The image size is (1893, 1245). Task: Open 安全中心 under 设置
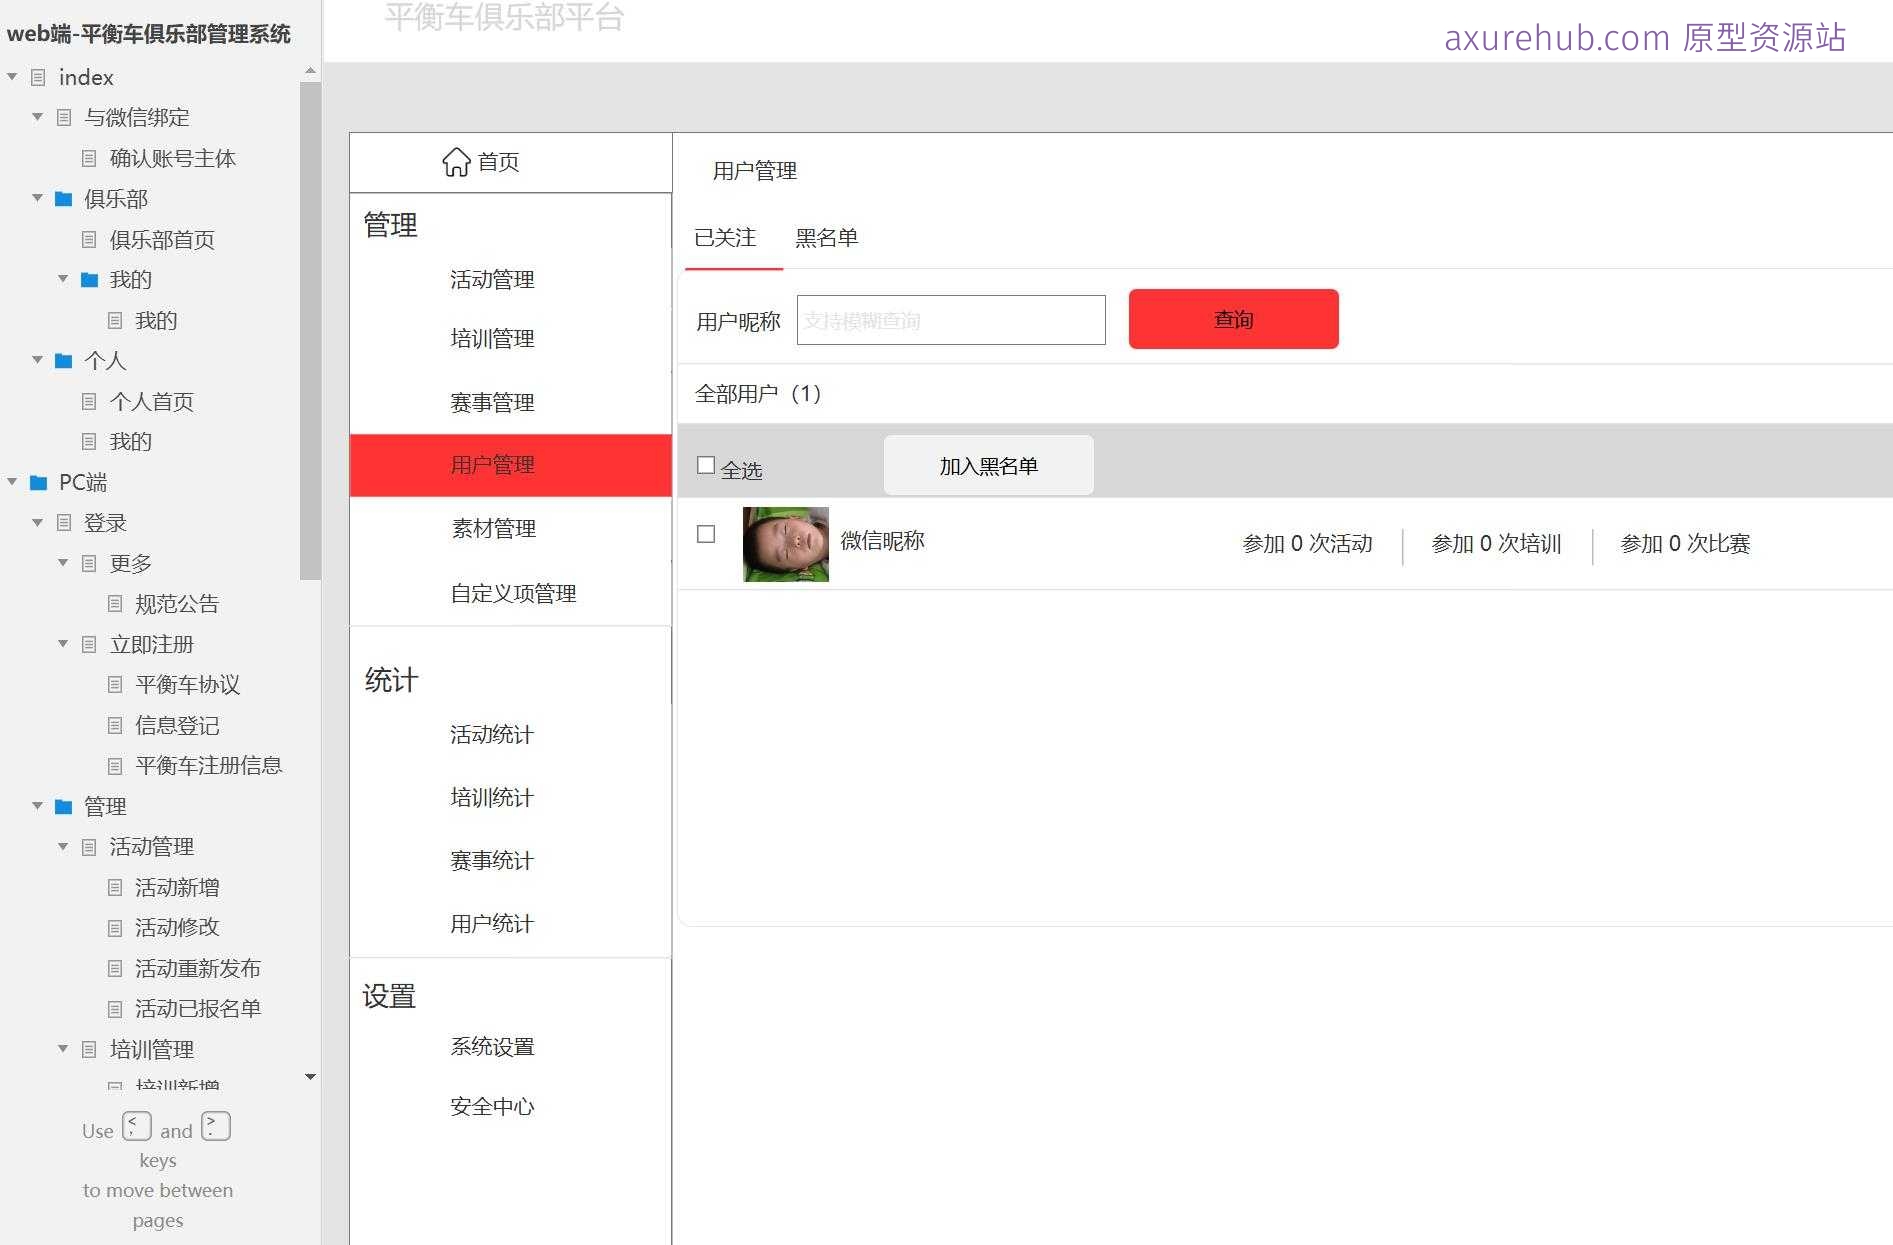(x=492, y=1107)
